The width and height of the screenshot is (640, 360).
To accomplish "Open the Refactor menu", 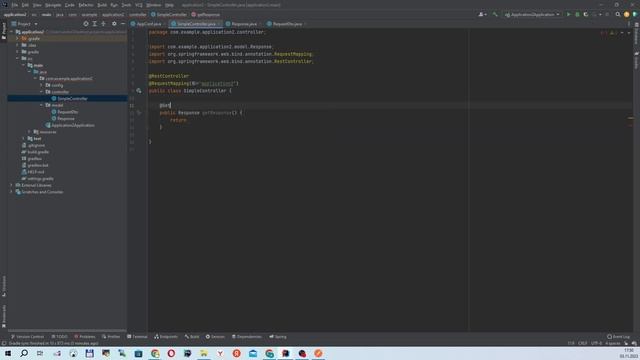I will (x=86, y=5).
